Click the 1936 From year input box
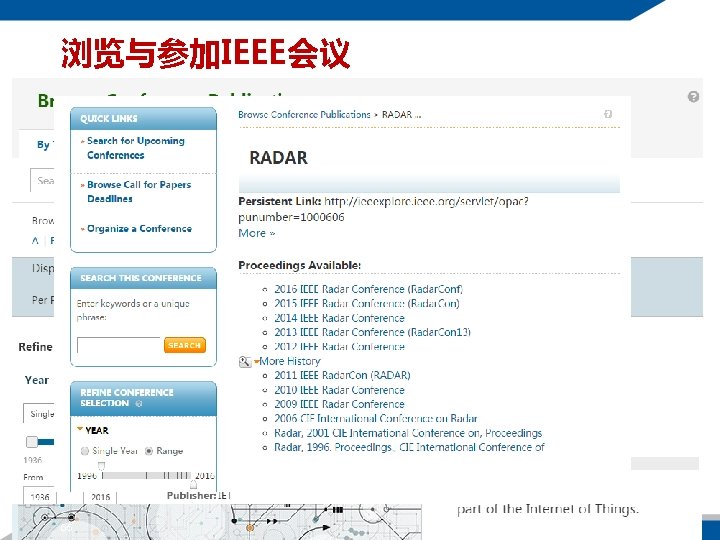720x540 pixels. point(39,496)
